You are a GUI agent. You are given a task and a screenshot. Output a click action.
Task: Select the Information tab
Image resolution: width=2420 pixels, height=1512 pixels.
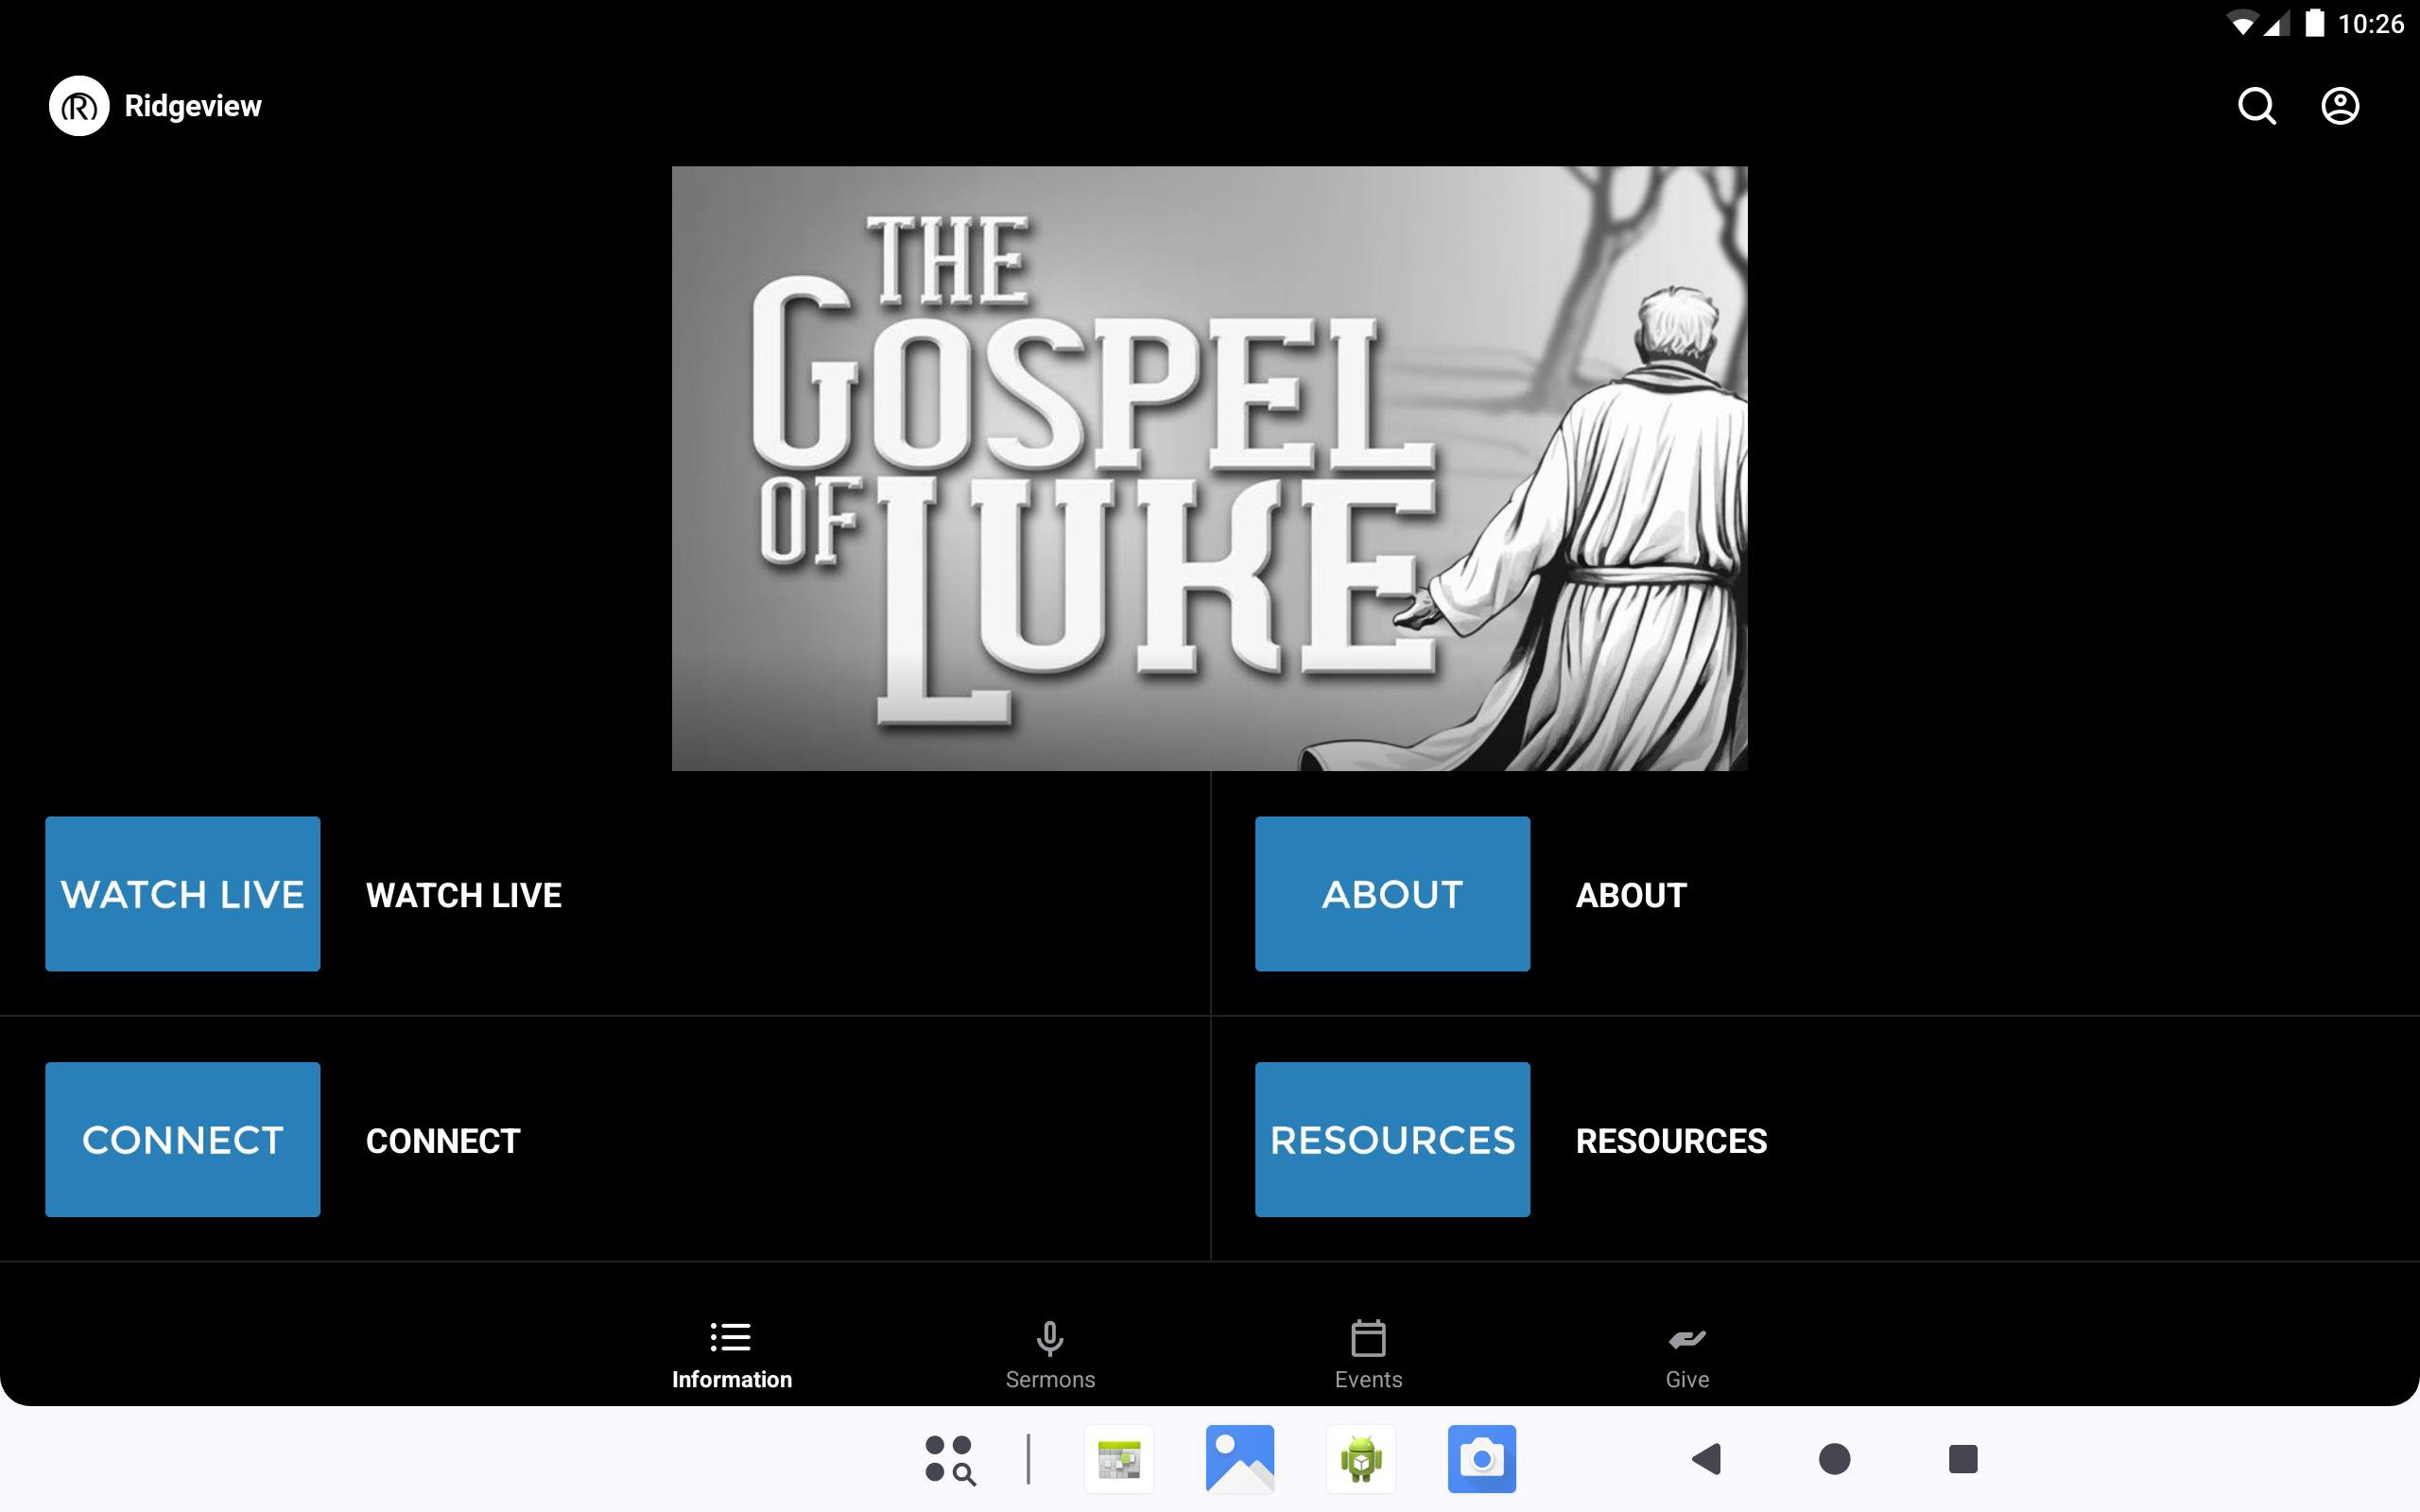click(x=731, y=1355)
